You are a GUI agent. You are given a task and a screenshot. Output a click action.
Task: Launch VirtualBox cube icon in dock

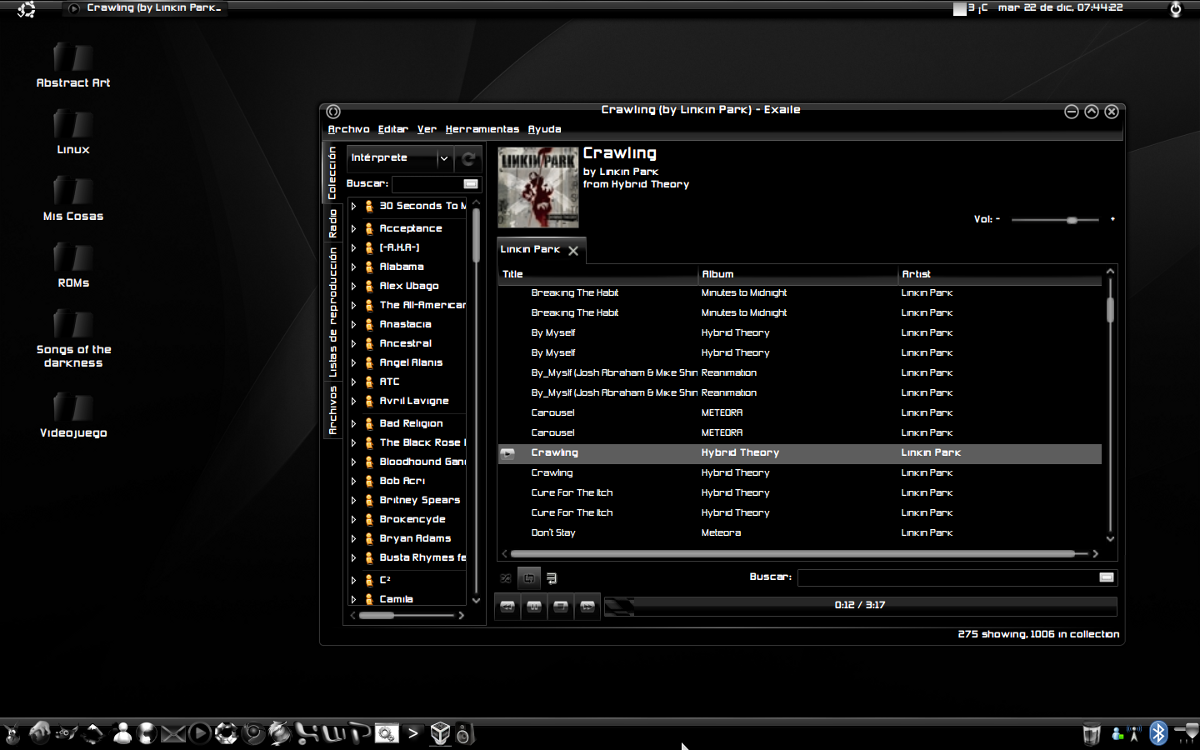point(439,734)
